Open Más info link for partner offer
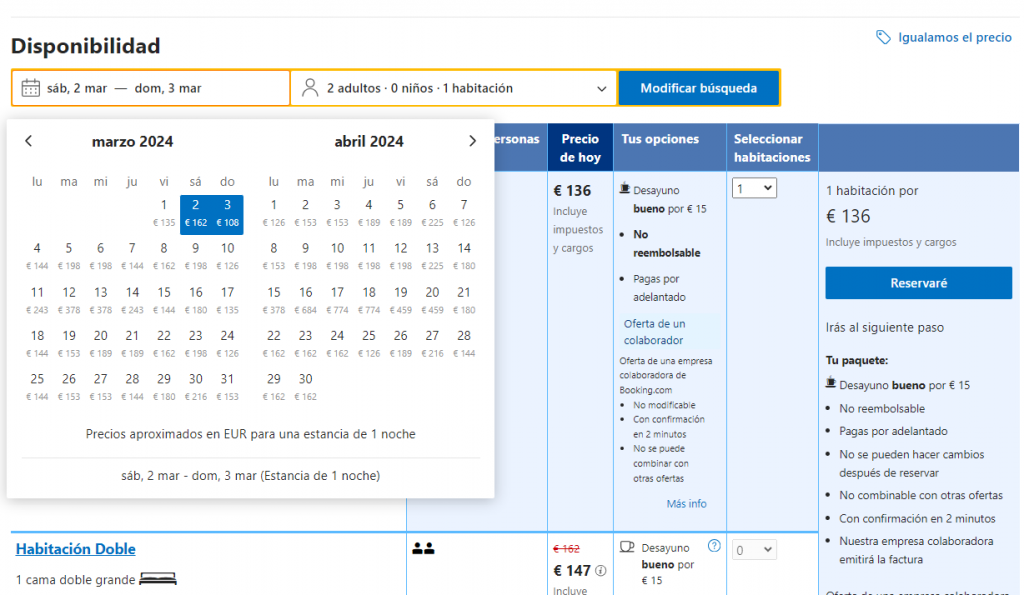 coord(686,503)
